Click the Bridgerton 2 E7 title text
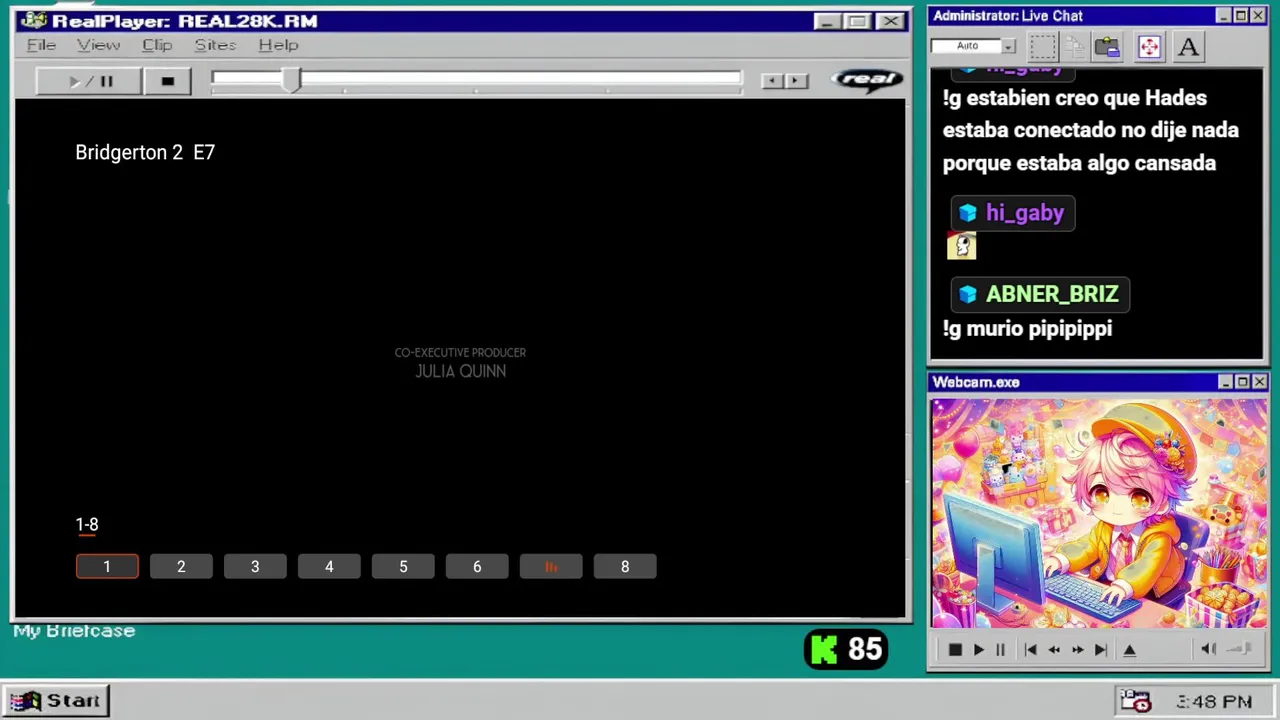This screenshot has width=1280, height=720. (x=145, y=152)
